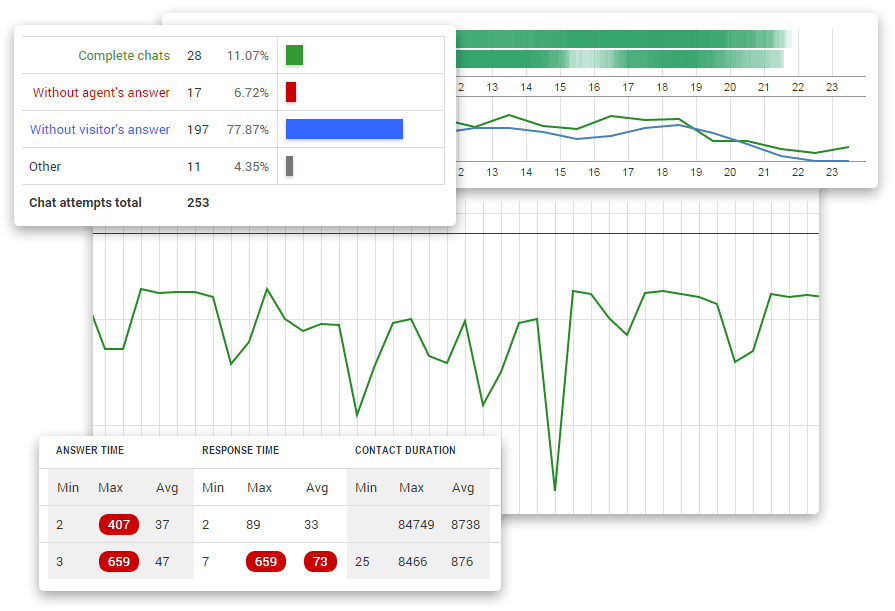895x611 pixels.
Task: Click the lowest dip in the green line chart
Action: click(x=555, y=488)
